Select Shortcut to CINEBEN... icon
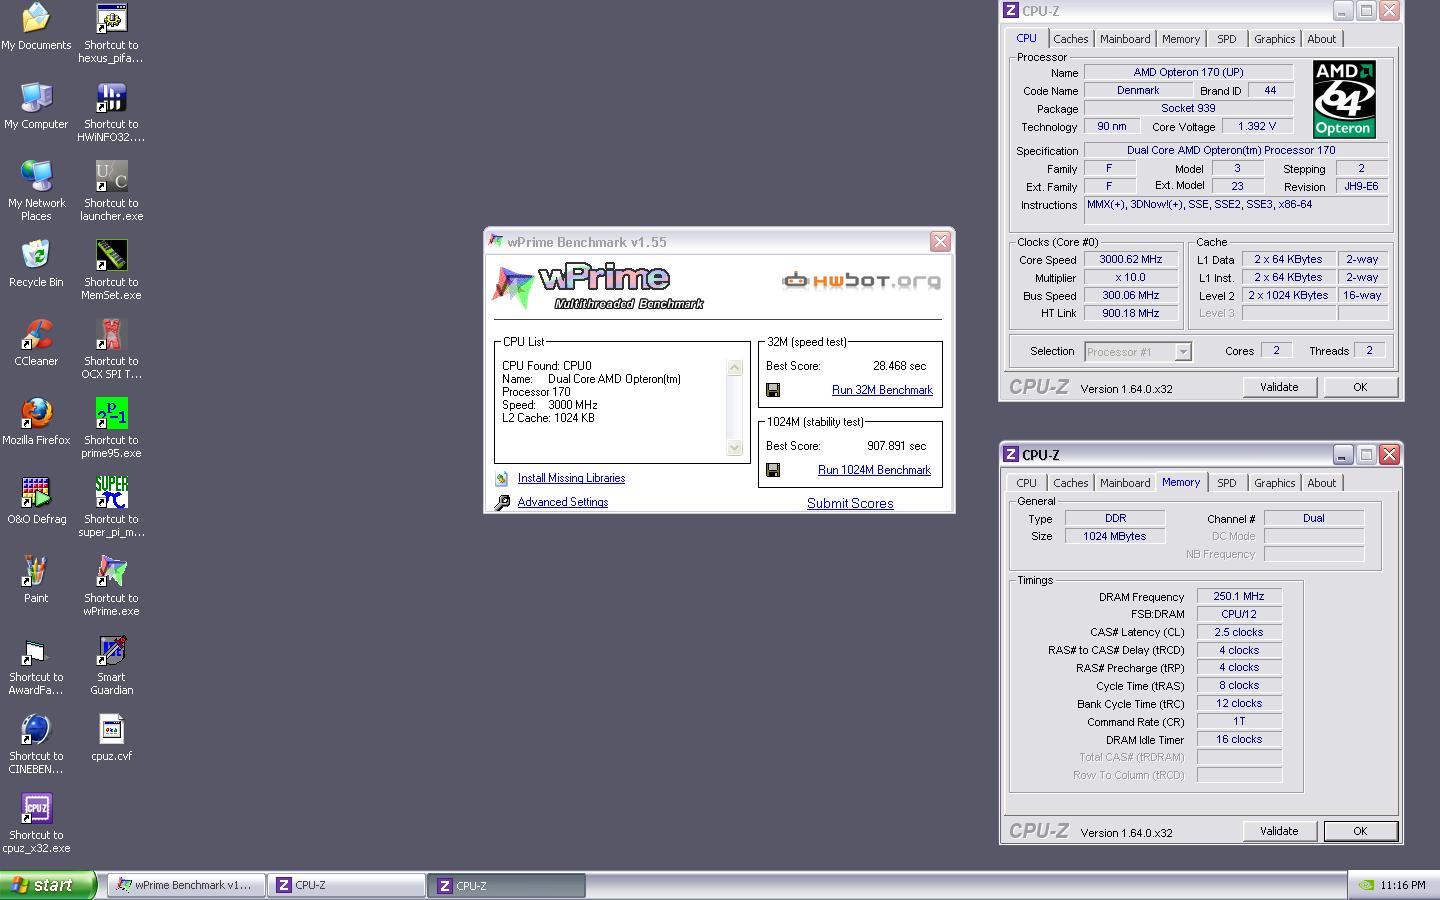 36,745
